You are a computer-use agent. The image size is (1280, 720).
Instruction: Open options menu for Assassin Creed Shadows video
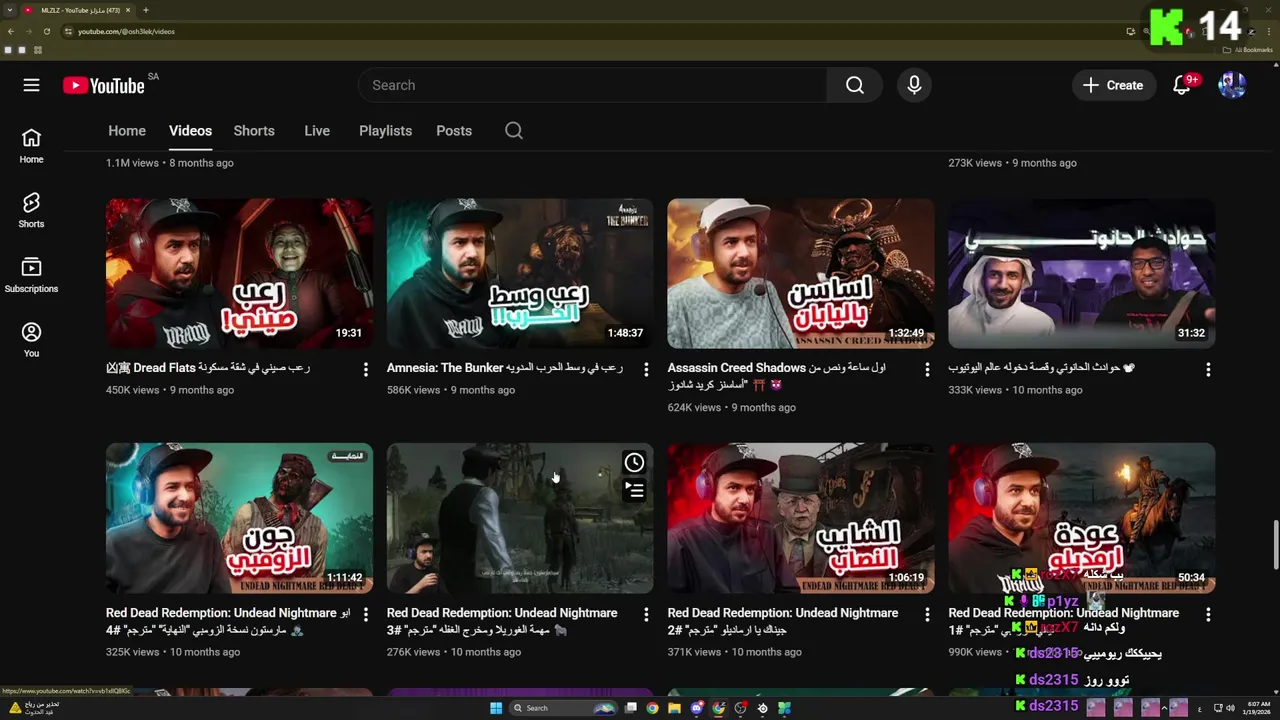point(927,370)
